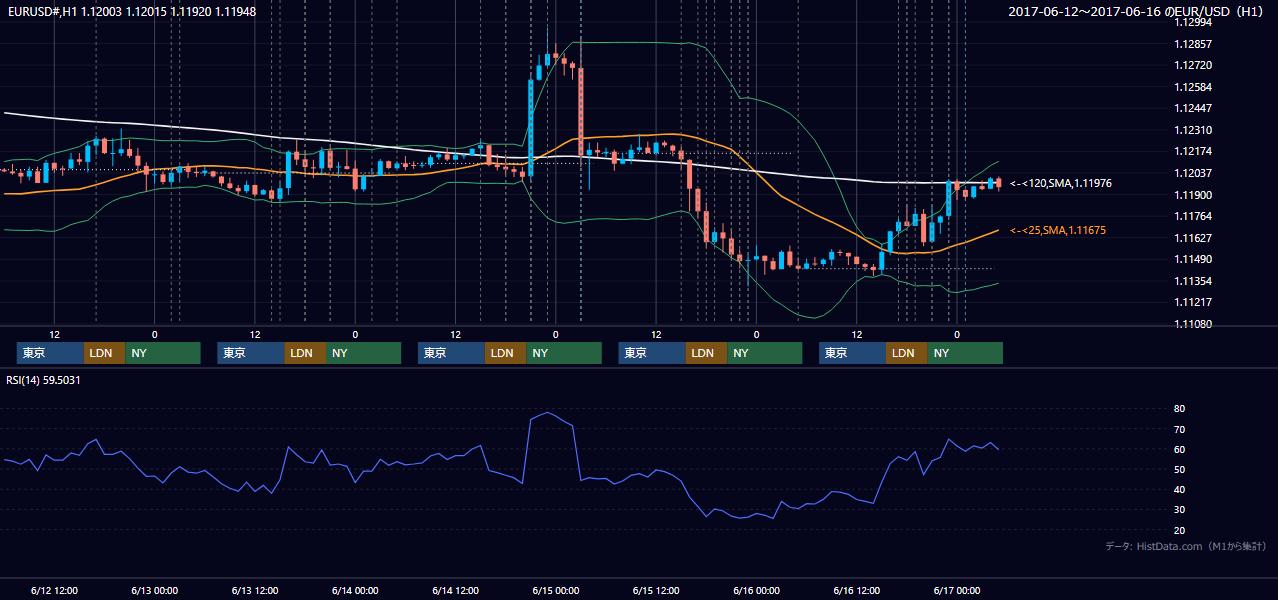The width and height of the screenshot is (1278, 600).
Task: Select the 6/12 12:00 time label
Action: click(55, 590)
